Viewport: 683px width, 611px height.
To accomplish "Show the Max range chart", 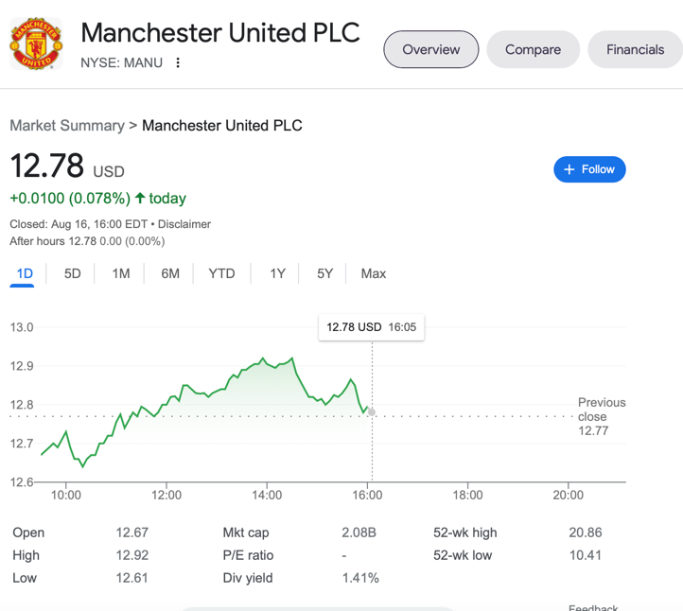I will (x=373, y=273).
